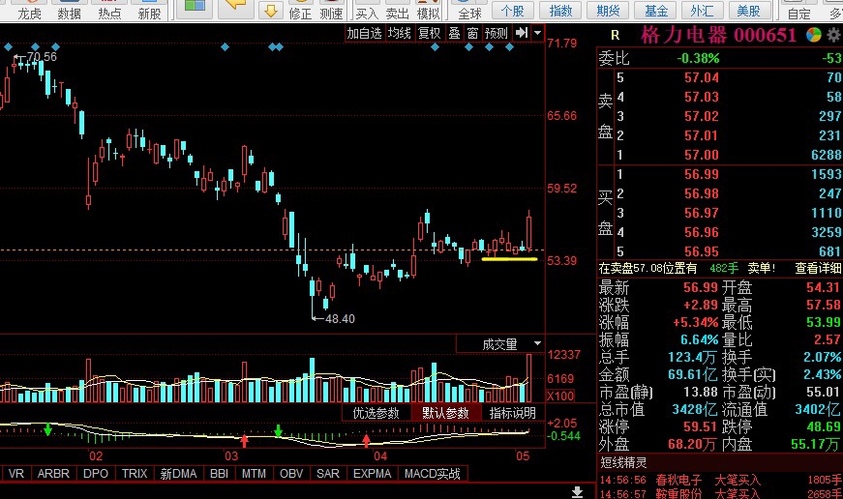Switch to the 美股 US stocks tab
This screenshot has height=499, width=843.
point(748,11)
